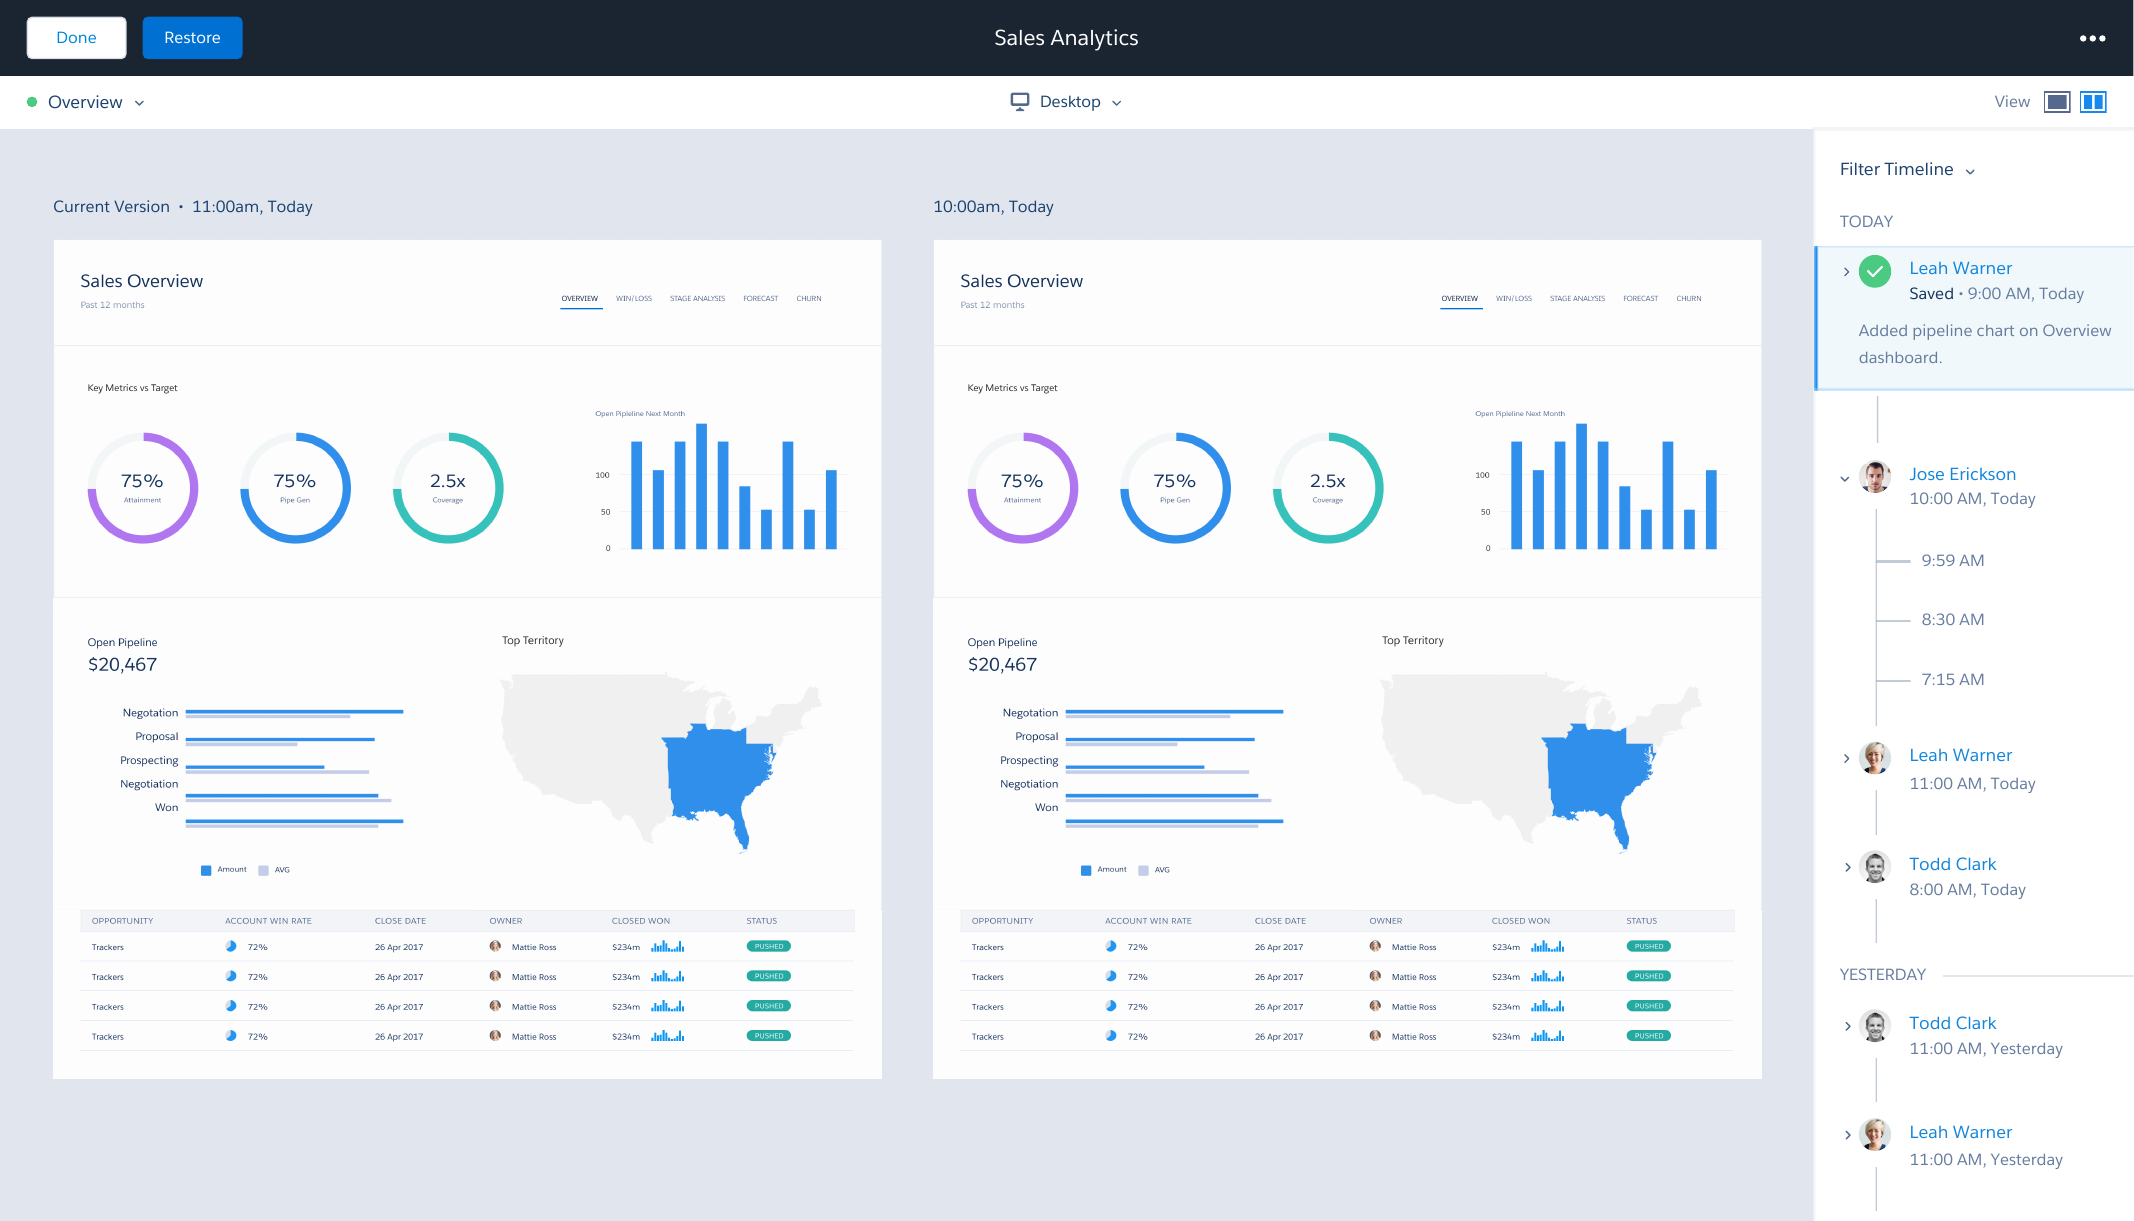
Task: Click last PUSHED status badge in current version table
Action: [769, 1036]
